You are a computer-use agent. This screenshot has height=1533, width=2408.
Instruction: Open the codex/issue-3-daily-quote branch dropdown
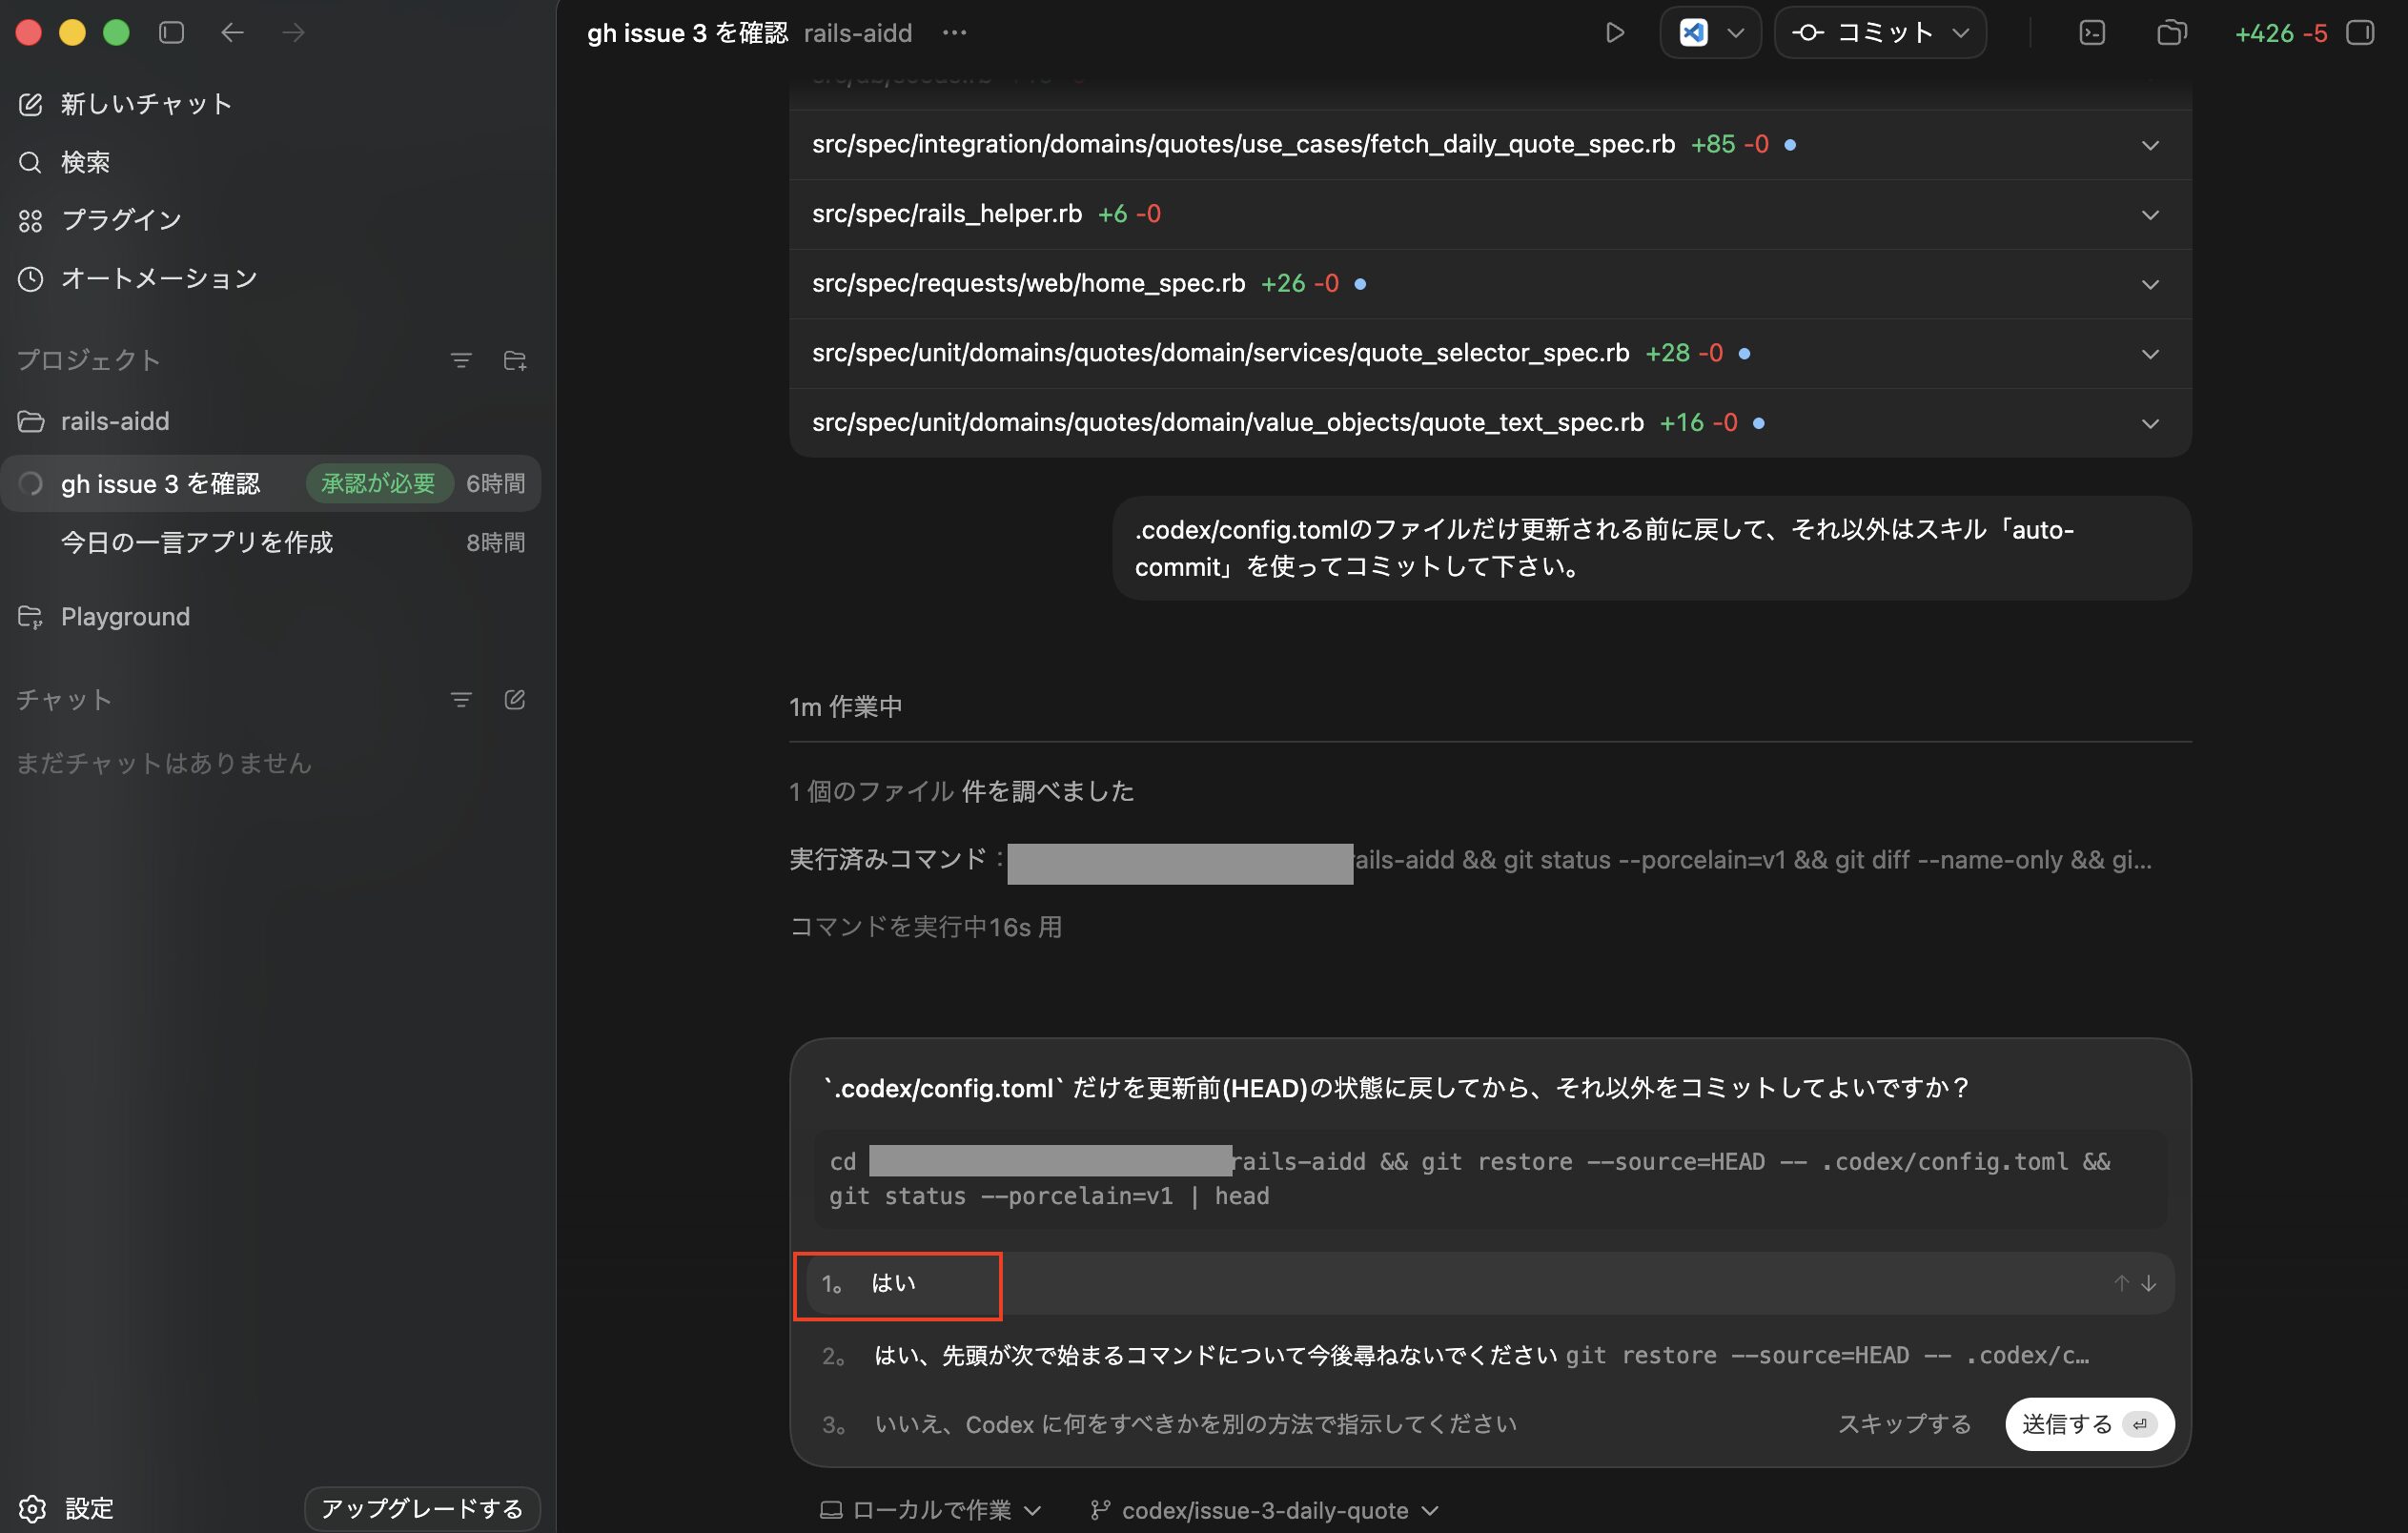pyautogui.click(x=1265, y=1510)
